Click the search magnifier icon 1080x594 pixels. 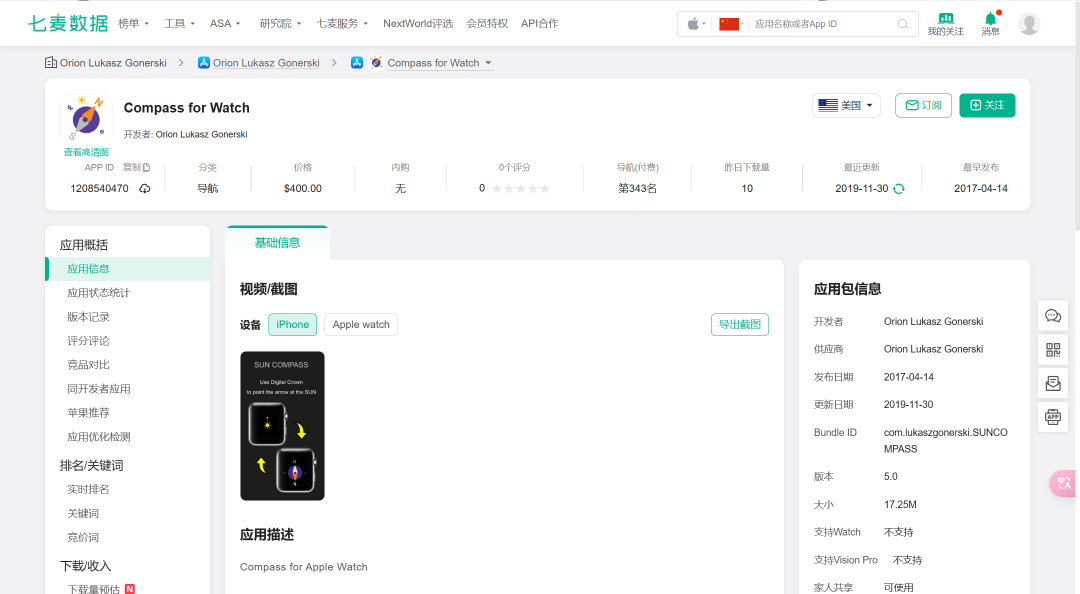click(x=903, y=24)
